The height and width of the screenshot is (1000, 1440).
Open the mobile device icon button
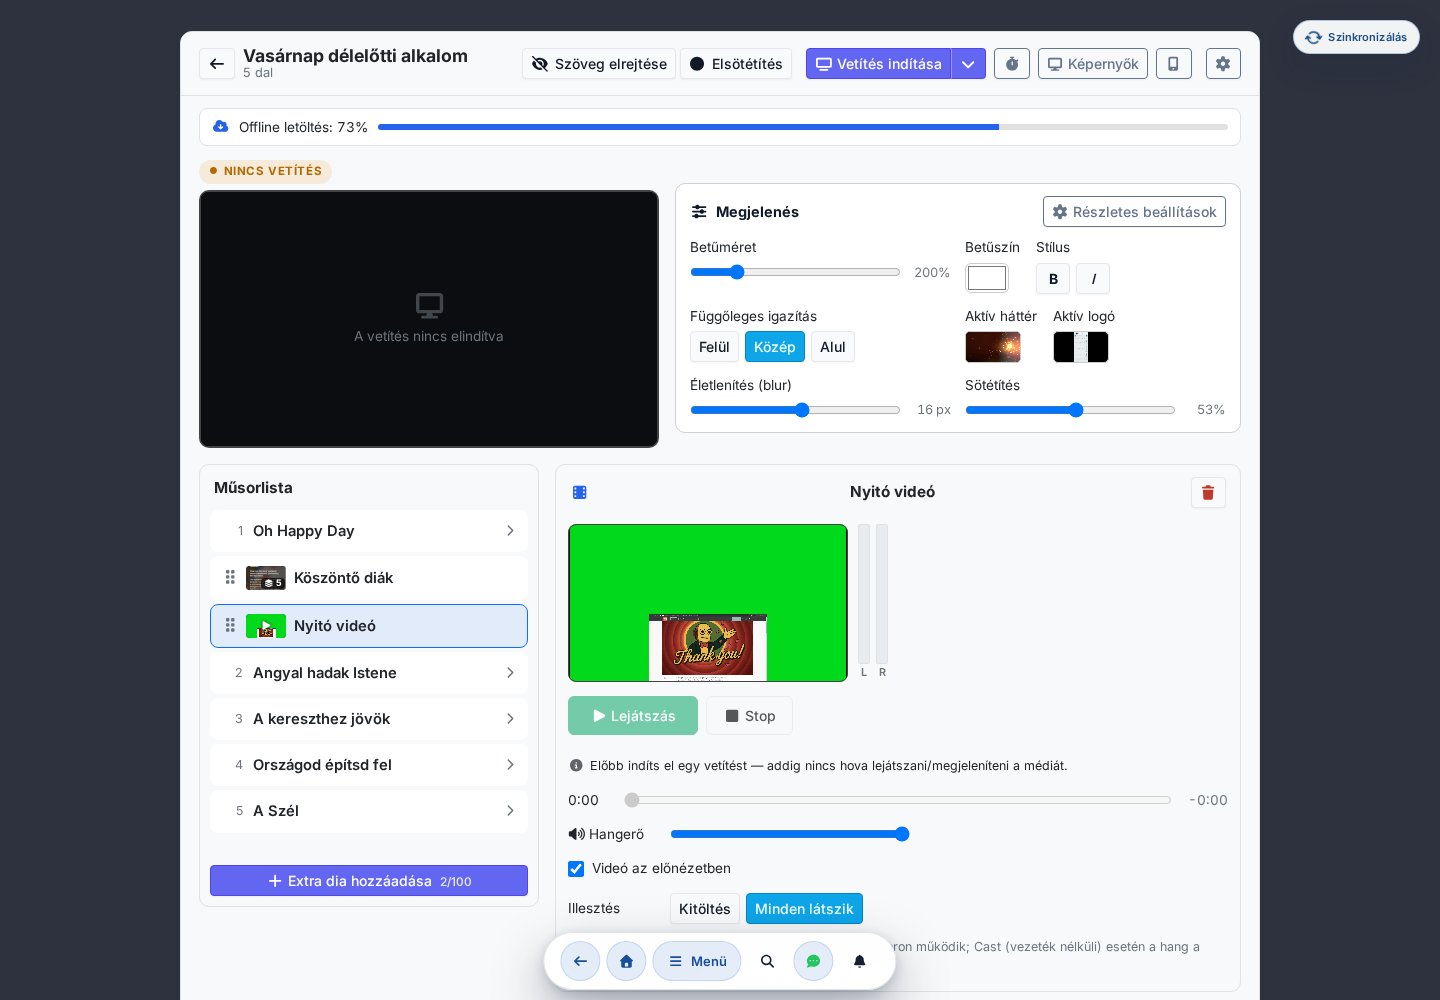pos(1174,64)
